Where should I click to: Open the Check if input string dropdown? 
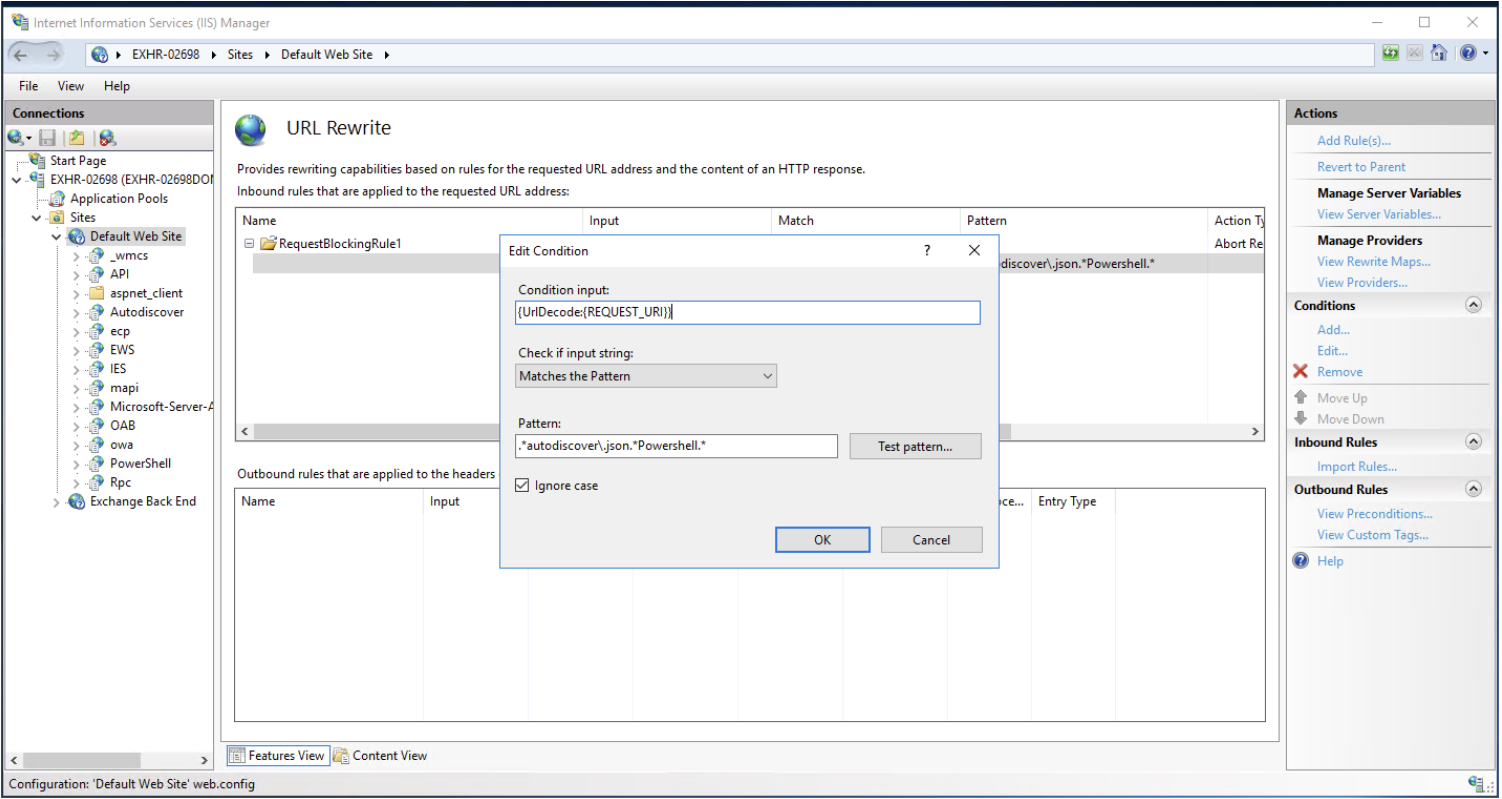coord(646,376)
